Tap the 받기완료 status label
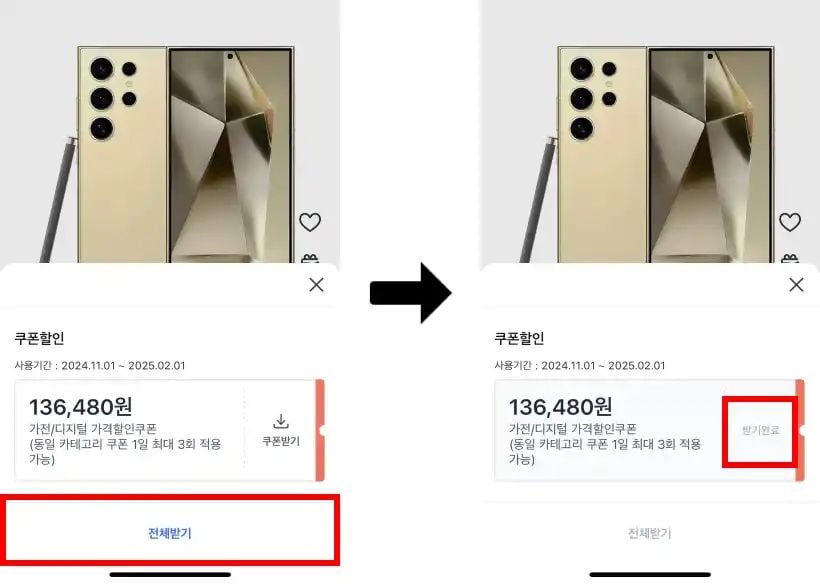 coord(761,430)
